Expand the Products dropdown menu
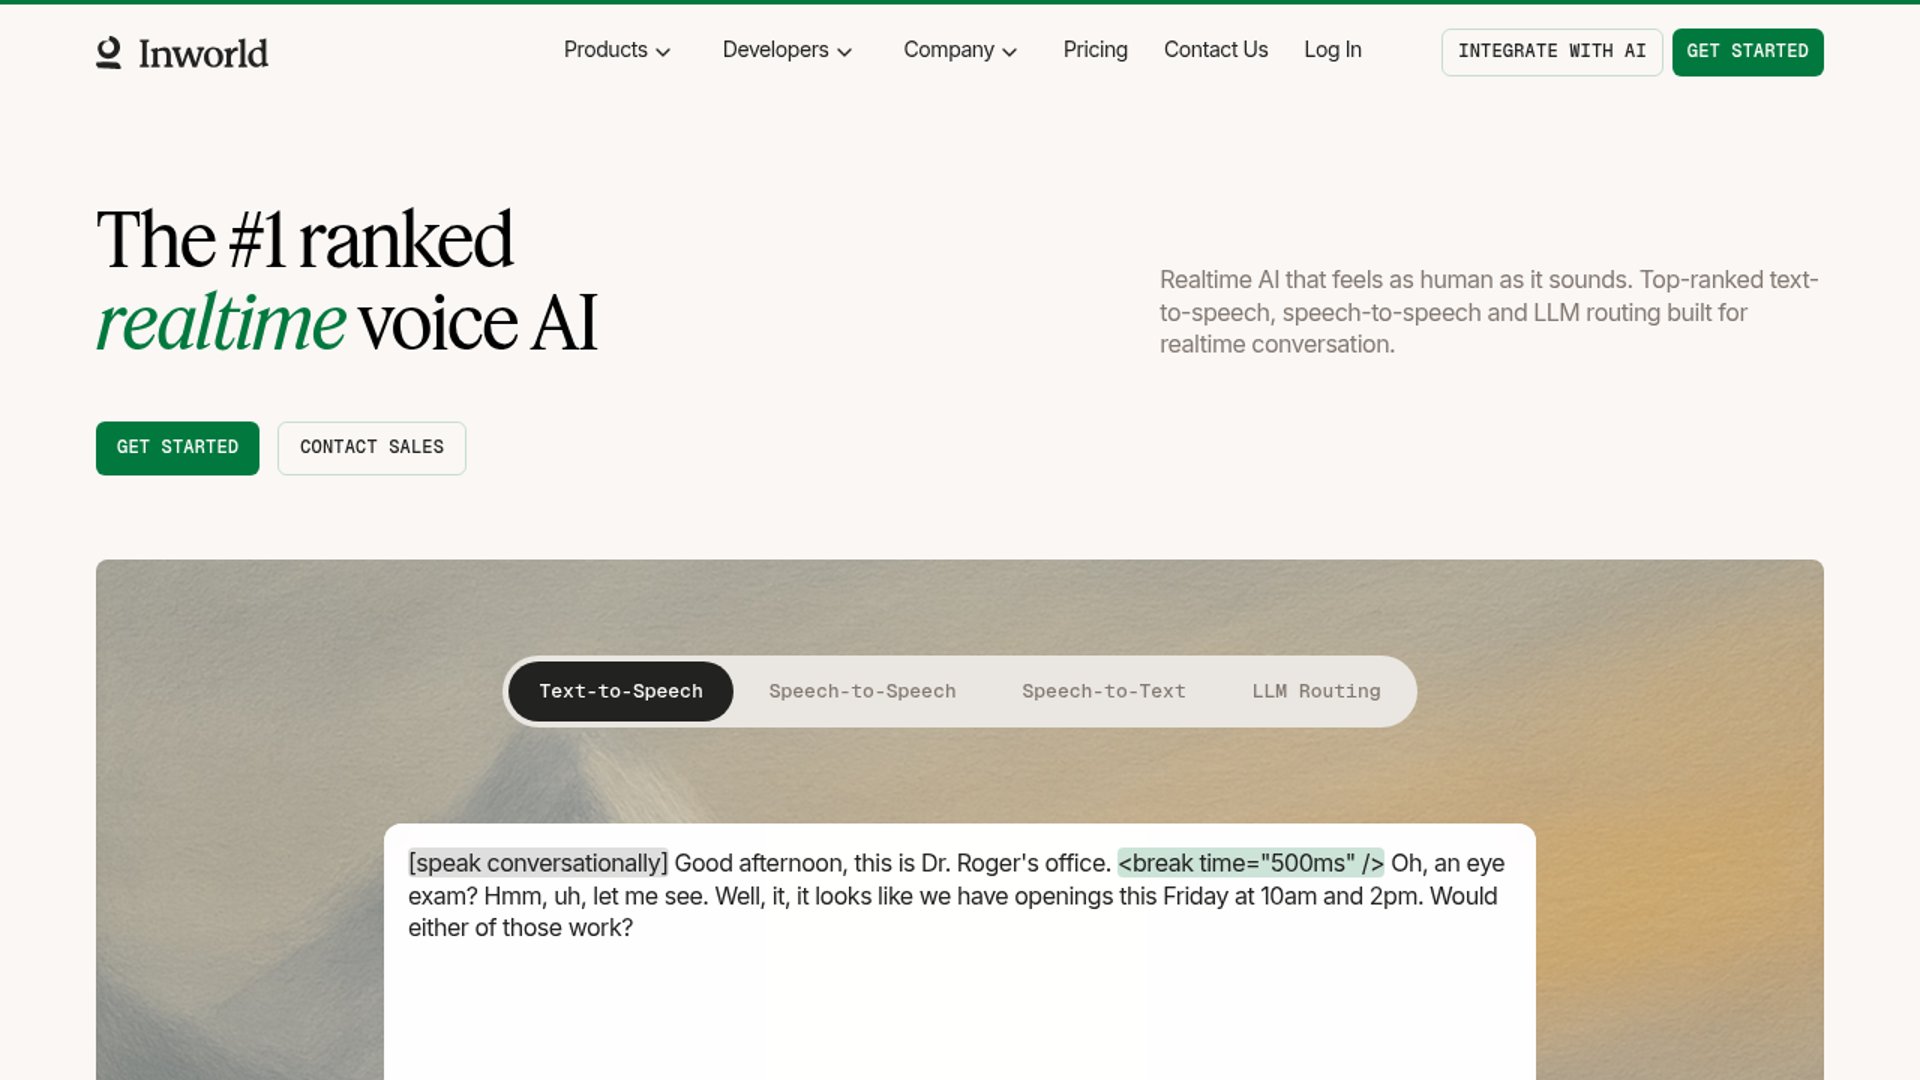This screenshot has height=1080, width=1920. (617, 50)
